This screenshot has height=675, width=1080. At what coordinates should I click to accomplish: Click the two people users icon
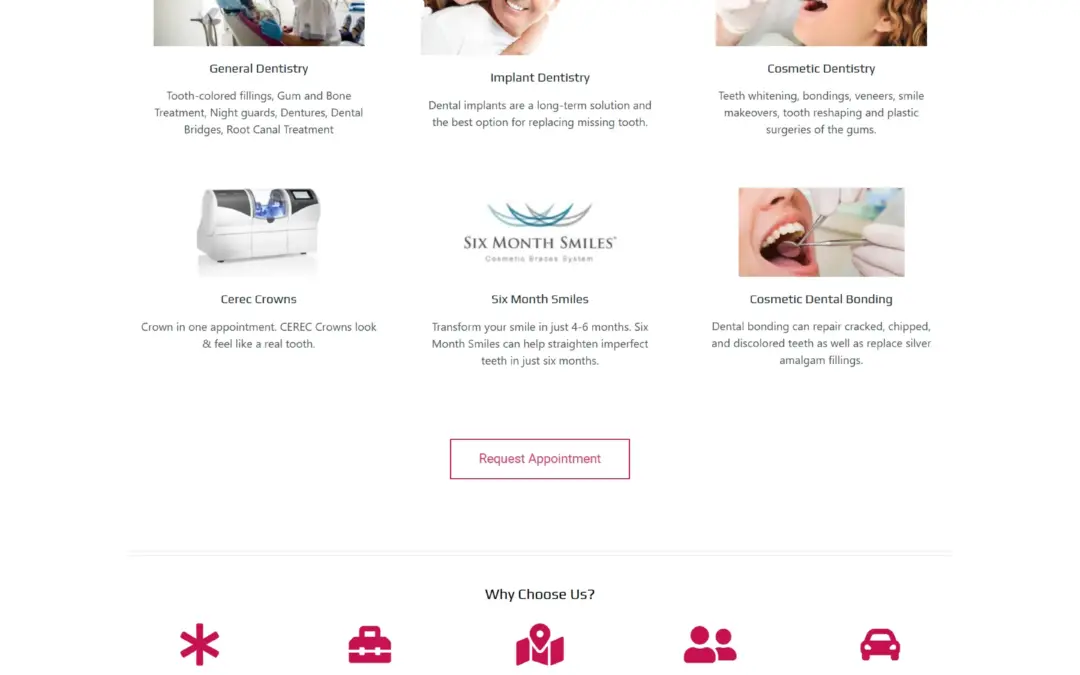(710, 645)
